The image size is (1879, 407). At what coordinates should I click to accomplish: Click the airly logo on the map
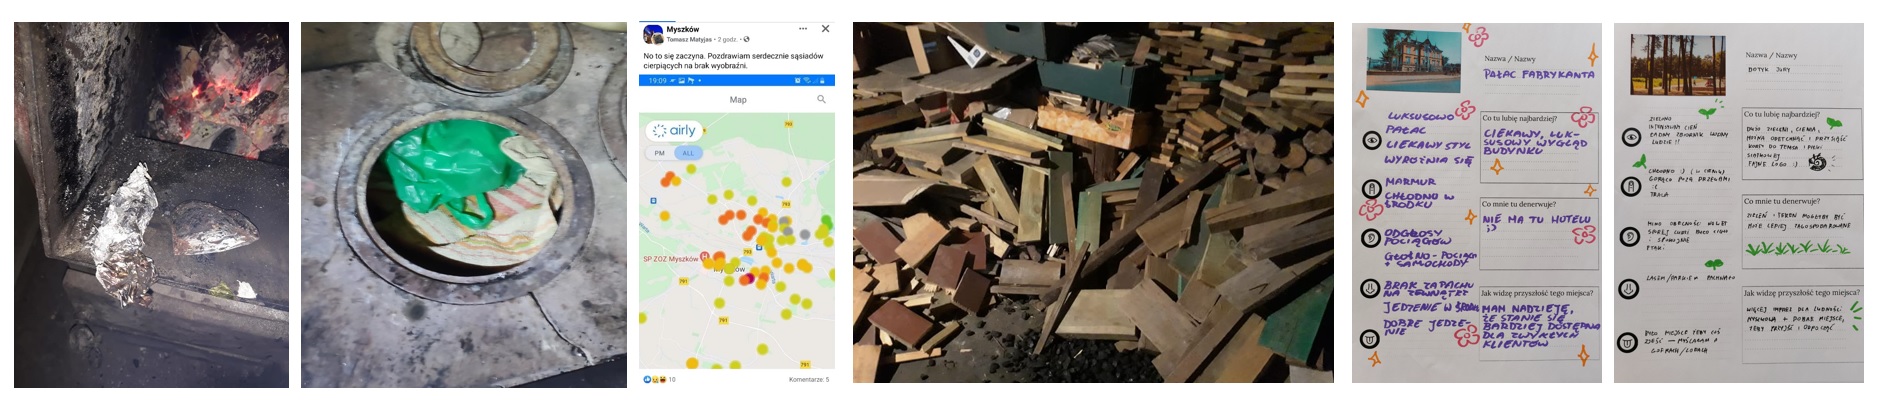[674, 131]
